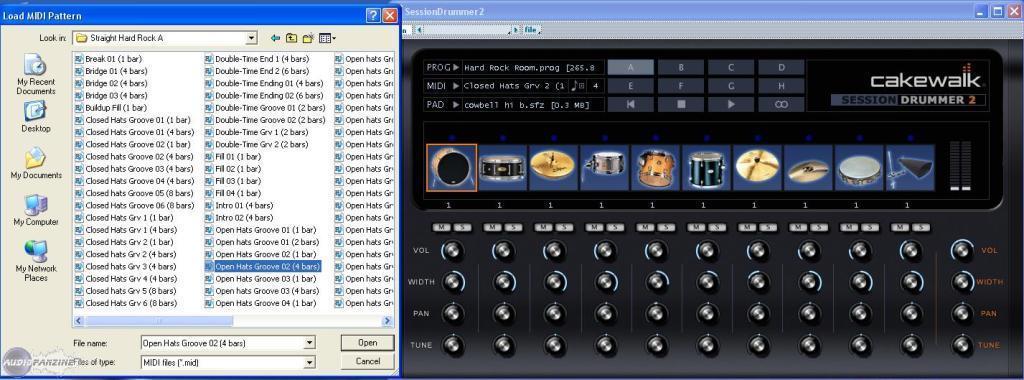Viewport: 1024px width, 380px height.
Task: Mute the last drum channel
Action: pos(901,227)
